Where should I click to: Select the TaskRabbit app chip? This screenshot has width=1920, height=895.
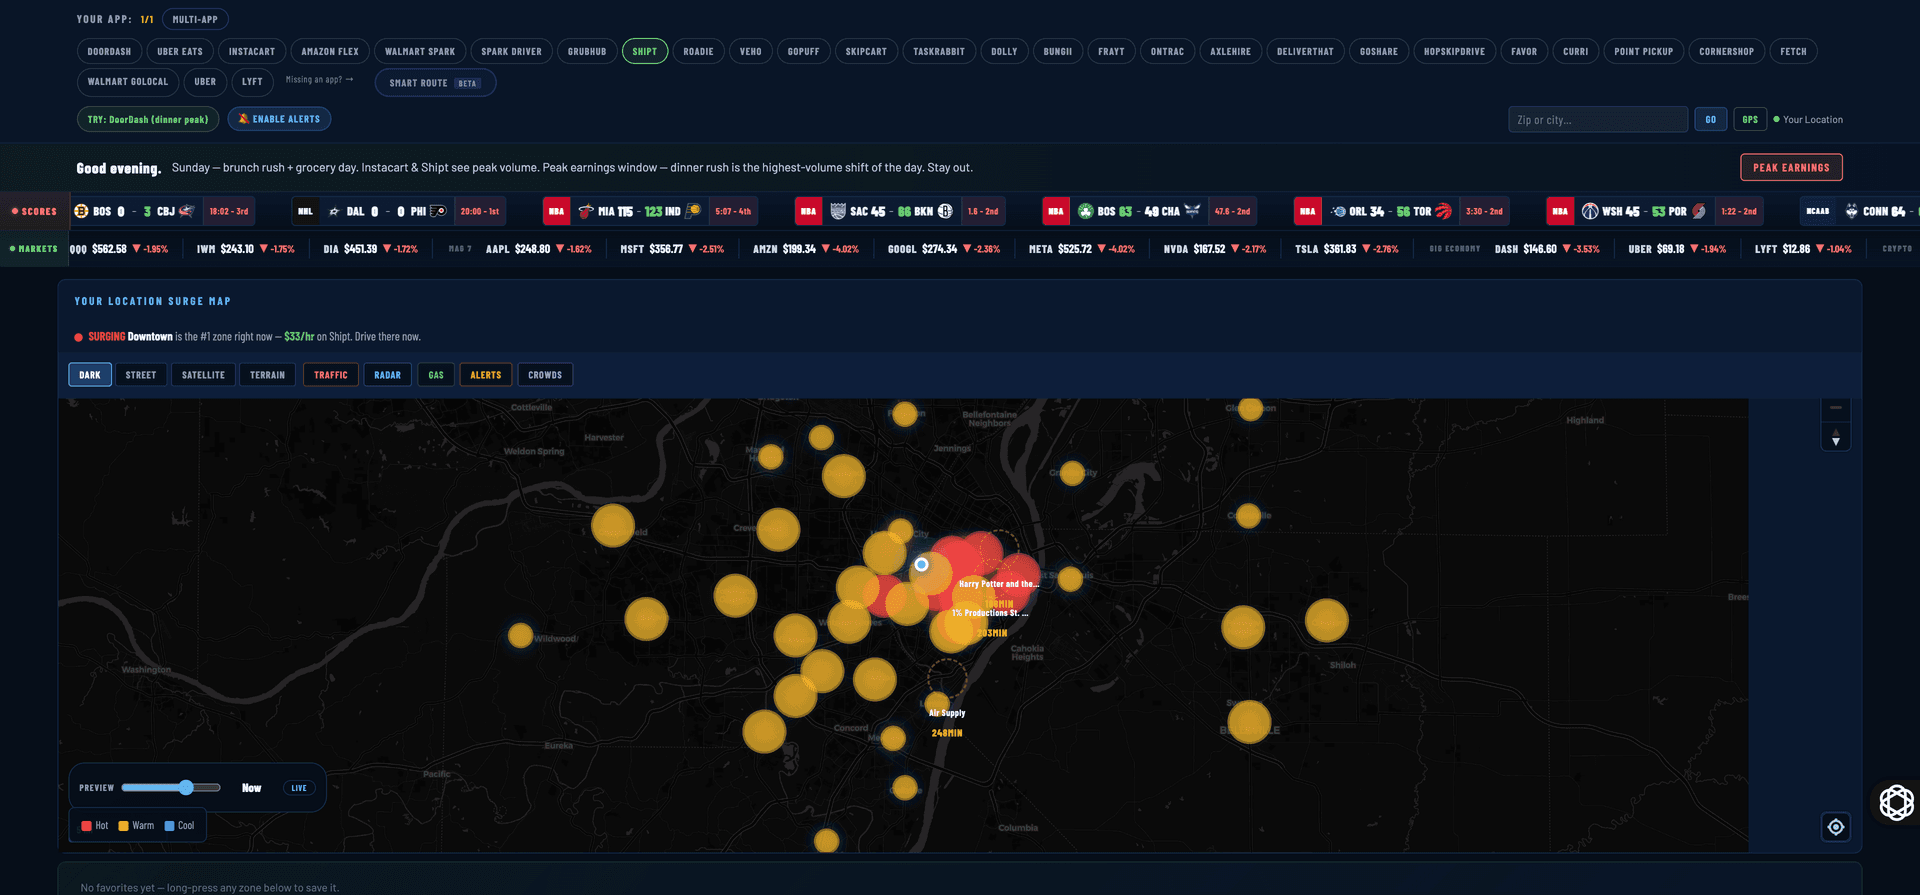click(939, 51)
